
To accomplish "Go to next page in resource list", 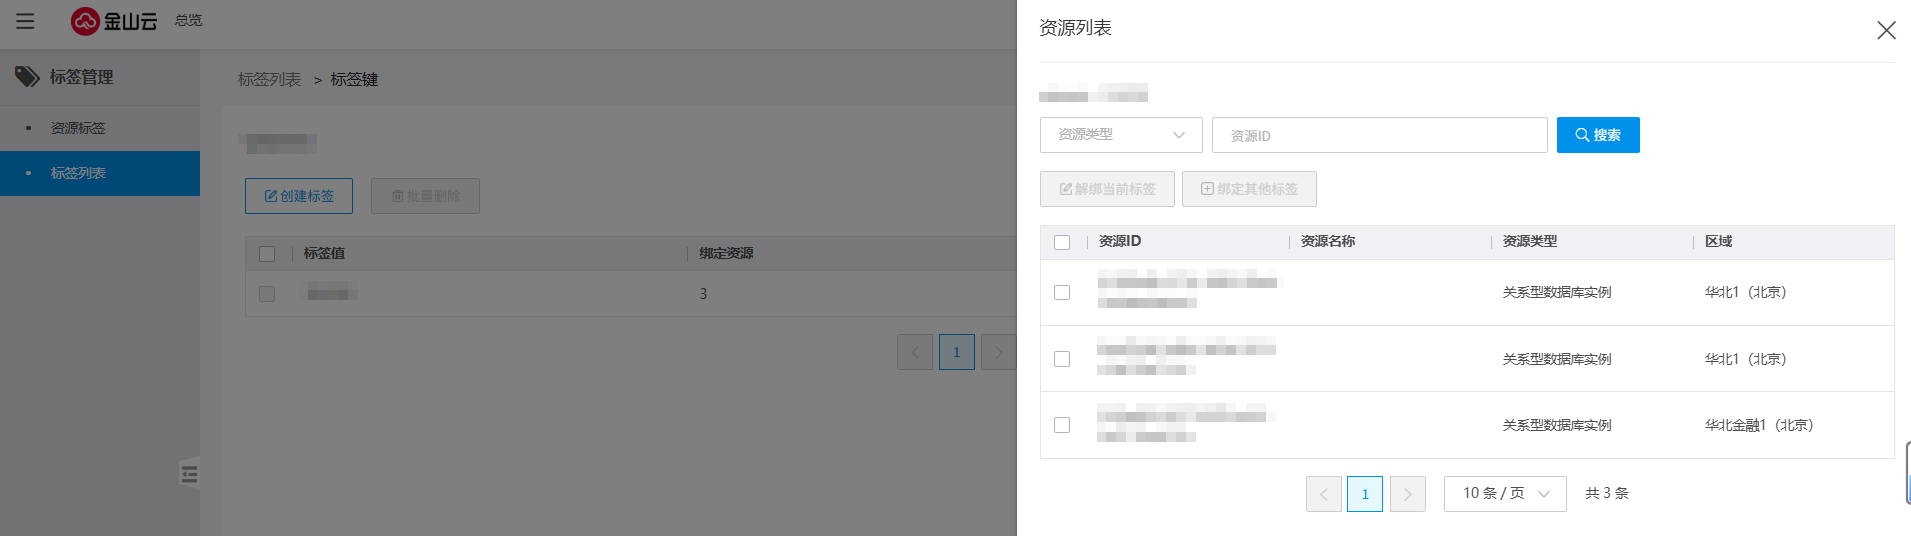I will [1408, 494].
